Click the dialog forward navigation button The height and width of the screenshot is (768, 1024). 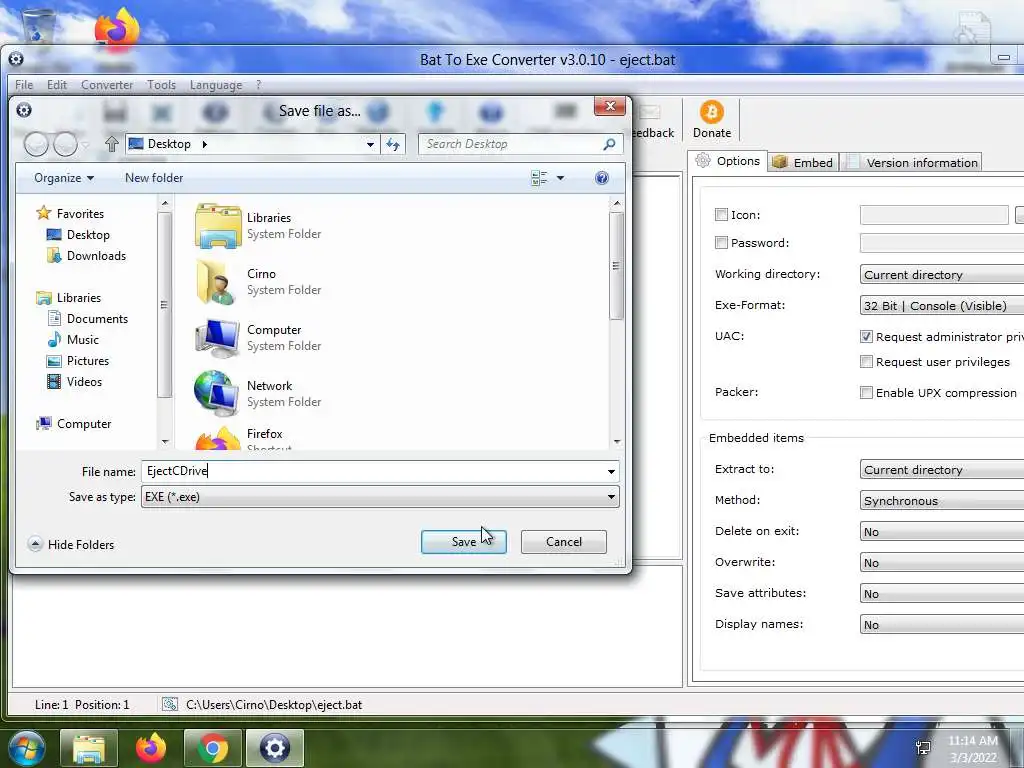(x=65, y=144)
